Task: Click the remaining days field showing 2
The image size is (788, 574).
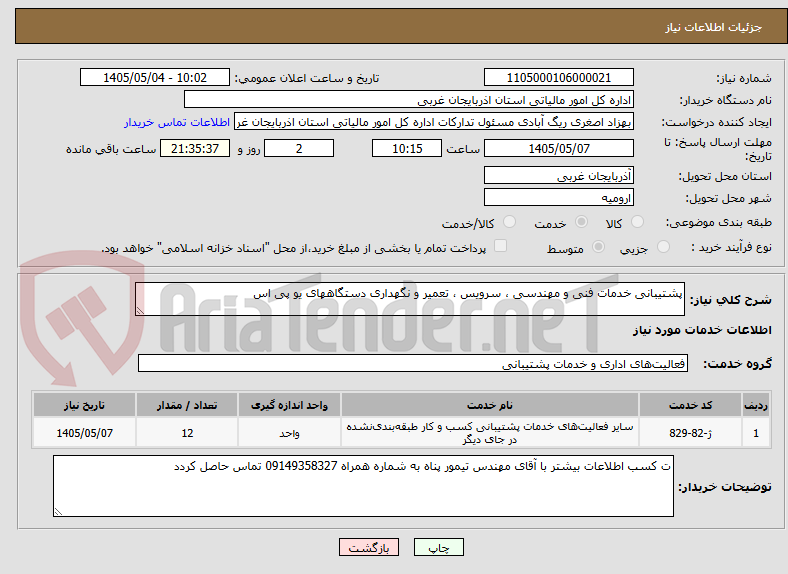Action: 299,148
